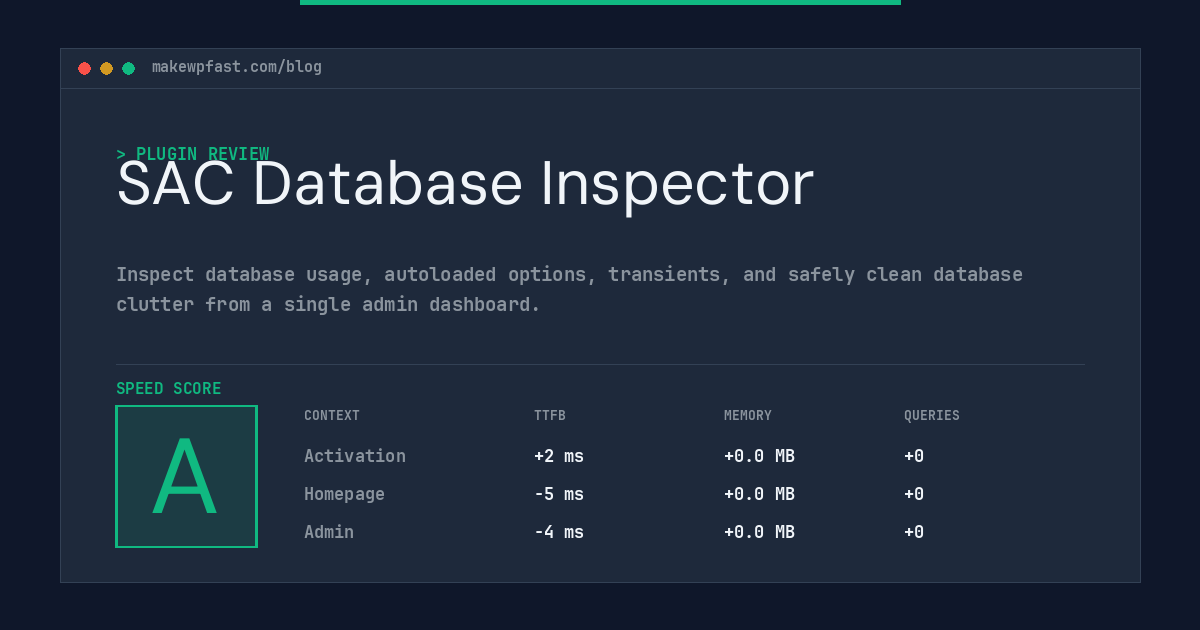Select the Homepage row label

[x=344, y=494]
